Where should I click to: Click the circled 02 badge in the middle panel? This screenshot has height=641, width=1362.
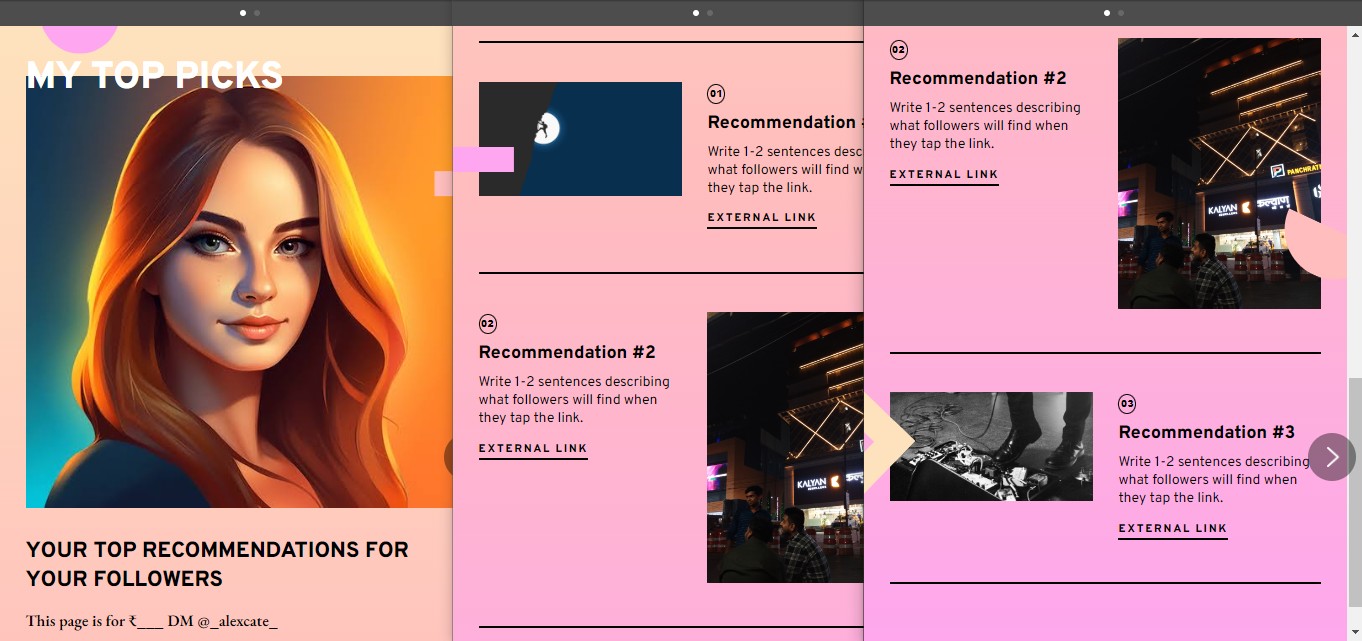click(488, 324)
